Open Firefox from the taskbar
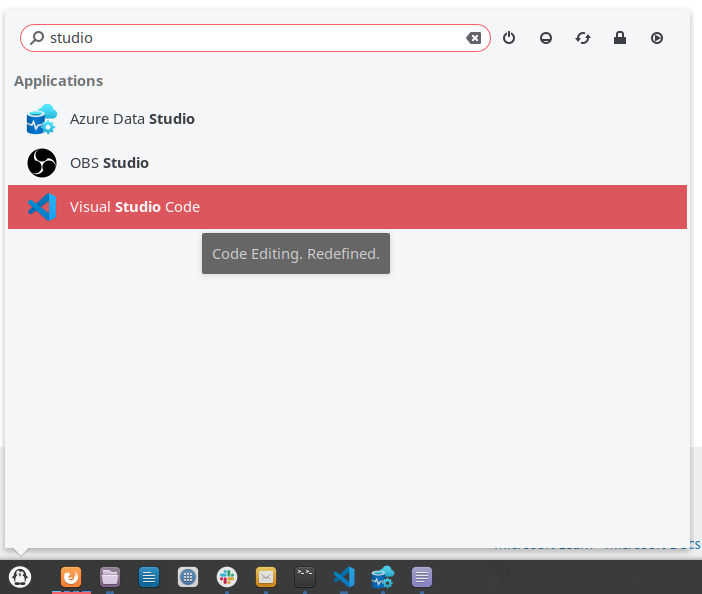Image resolution: width=702 pixels, height=594 pixels. [x=71, y=577]
